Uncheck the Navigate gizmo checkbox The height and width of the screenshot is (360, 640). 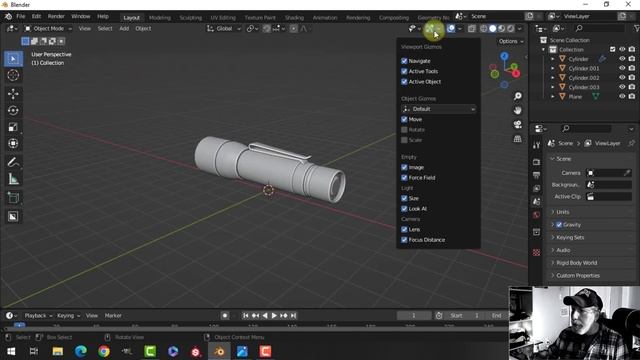click(404, 61)
